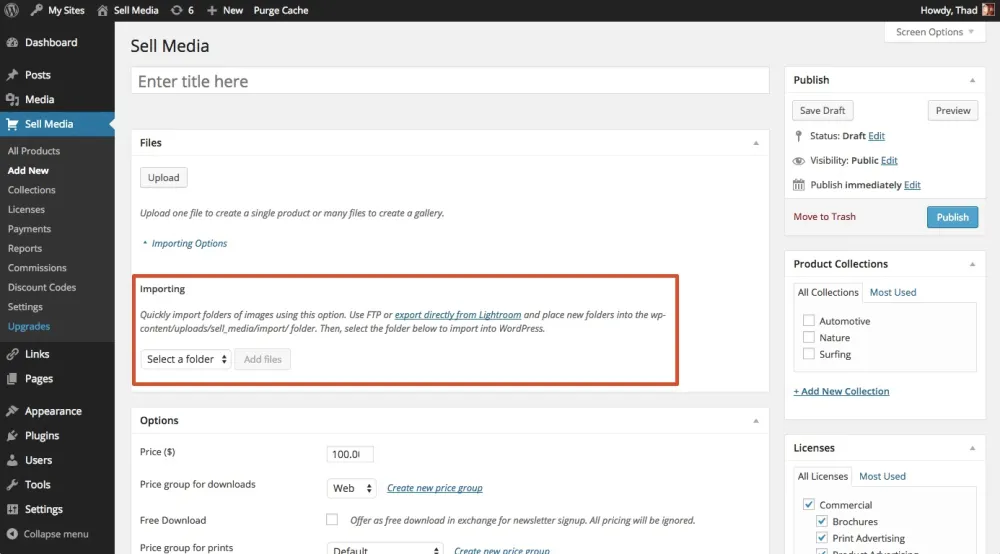Uncheck the Brochures license checkbox
The height and width of the screenshot is (554, 1000).
pyautogui.click(x=821, y=521)
